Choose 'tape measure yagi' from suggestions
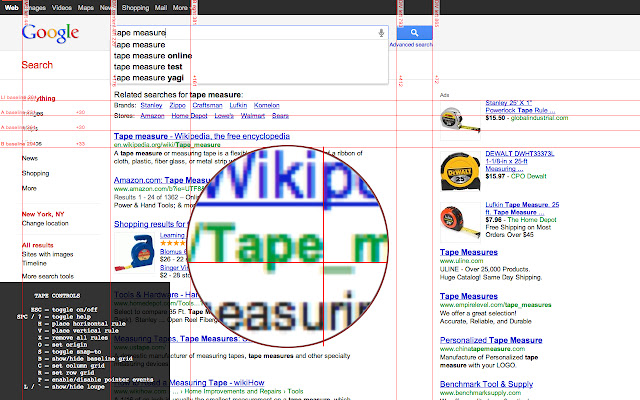The image size is (640, 400). (x=148, y=77)
